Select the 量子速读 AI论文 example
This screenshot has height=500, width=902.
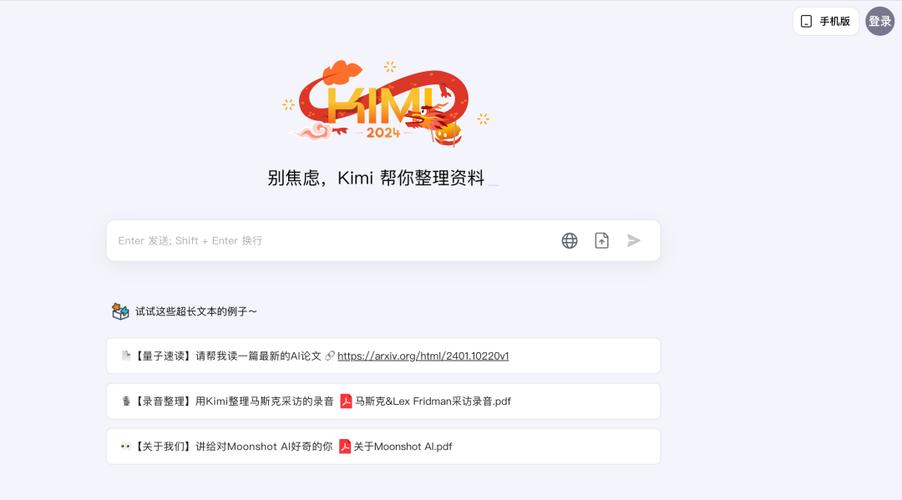click(383, 356)
